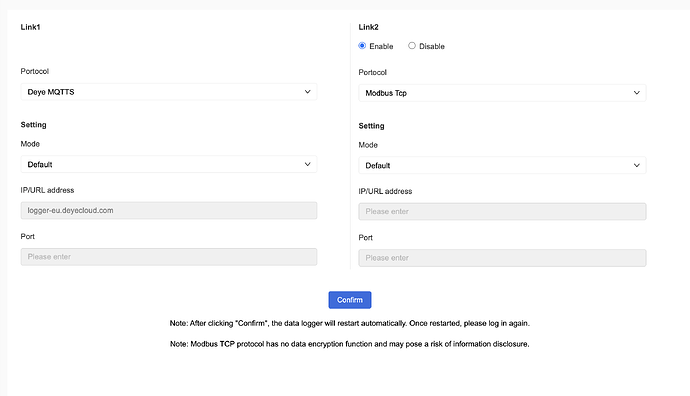Viewport: 690px width, 396px height.
Task: Click the Link1 Port label
Action: pyautogui.click(x=27, y=236)
